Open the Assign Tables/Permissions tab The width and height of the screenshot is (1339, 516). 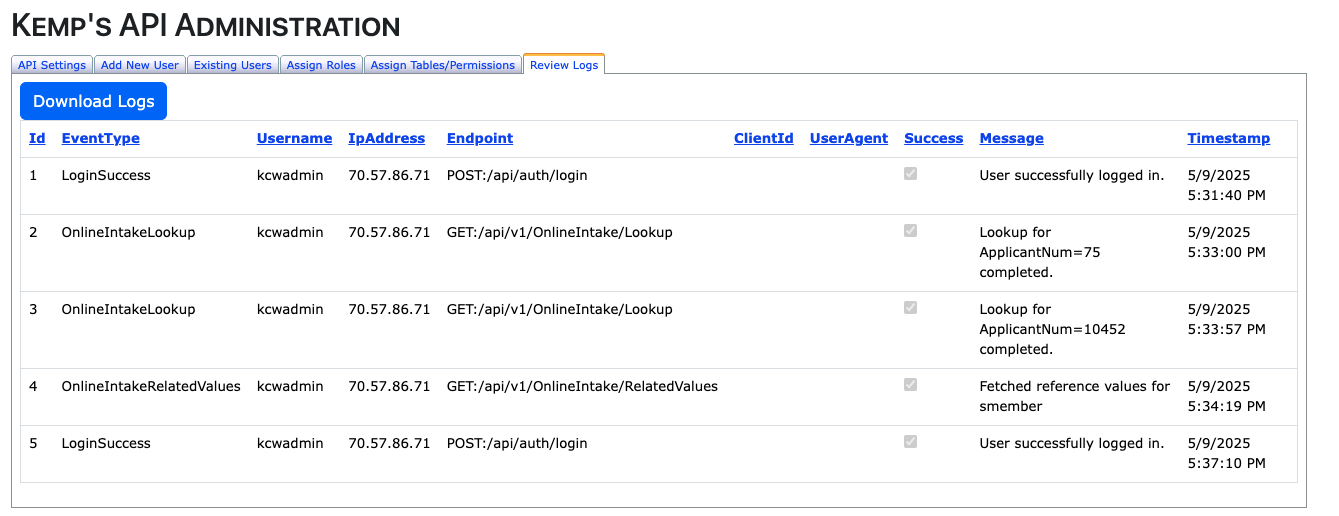442,65
